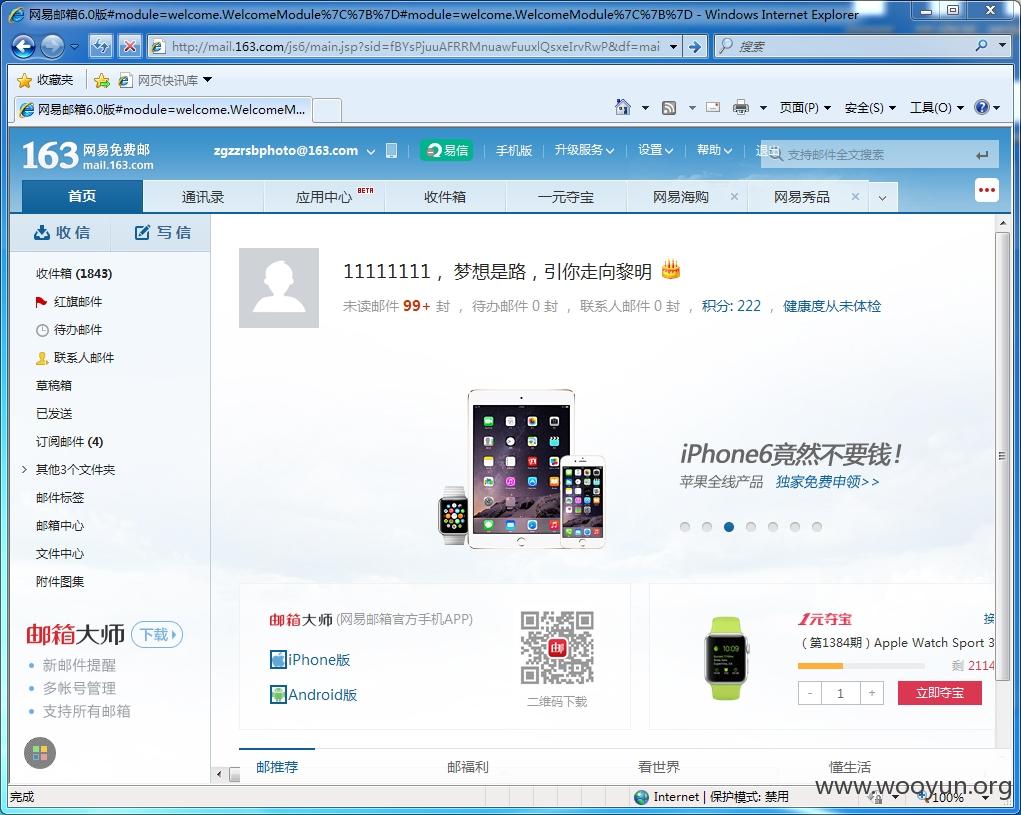Click the mail search submit arrow icon
Image resolution: width=1021 pixels, height=815 pixels.
(982, 155)
